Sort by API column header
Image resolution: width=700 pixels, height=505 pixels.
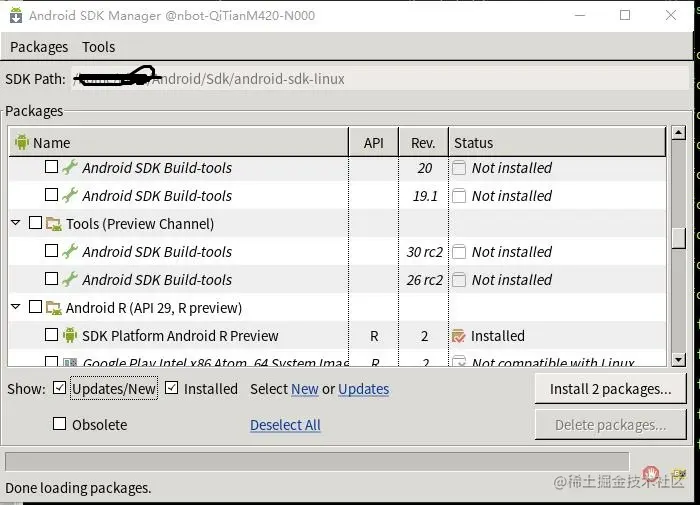[x=374, y=142]
